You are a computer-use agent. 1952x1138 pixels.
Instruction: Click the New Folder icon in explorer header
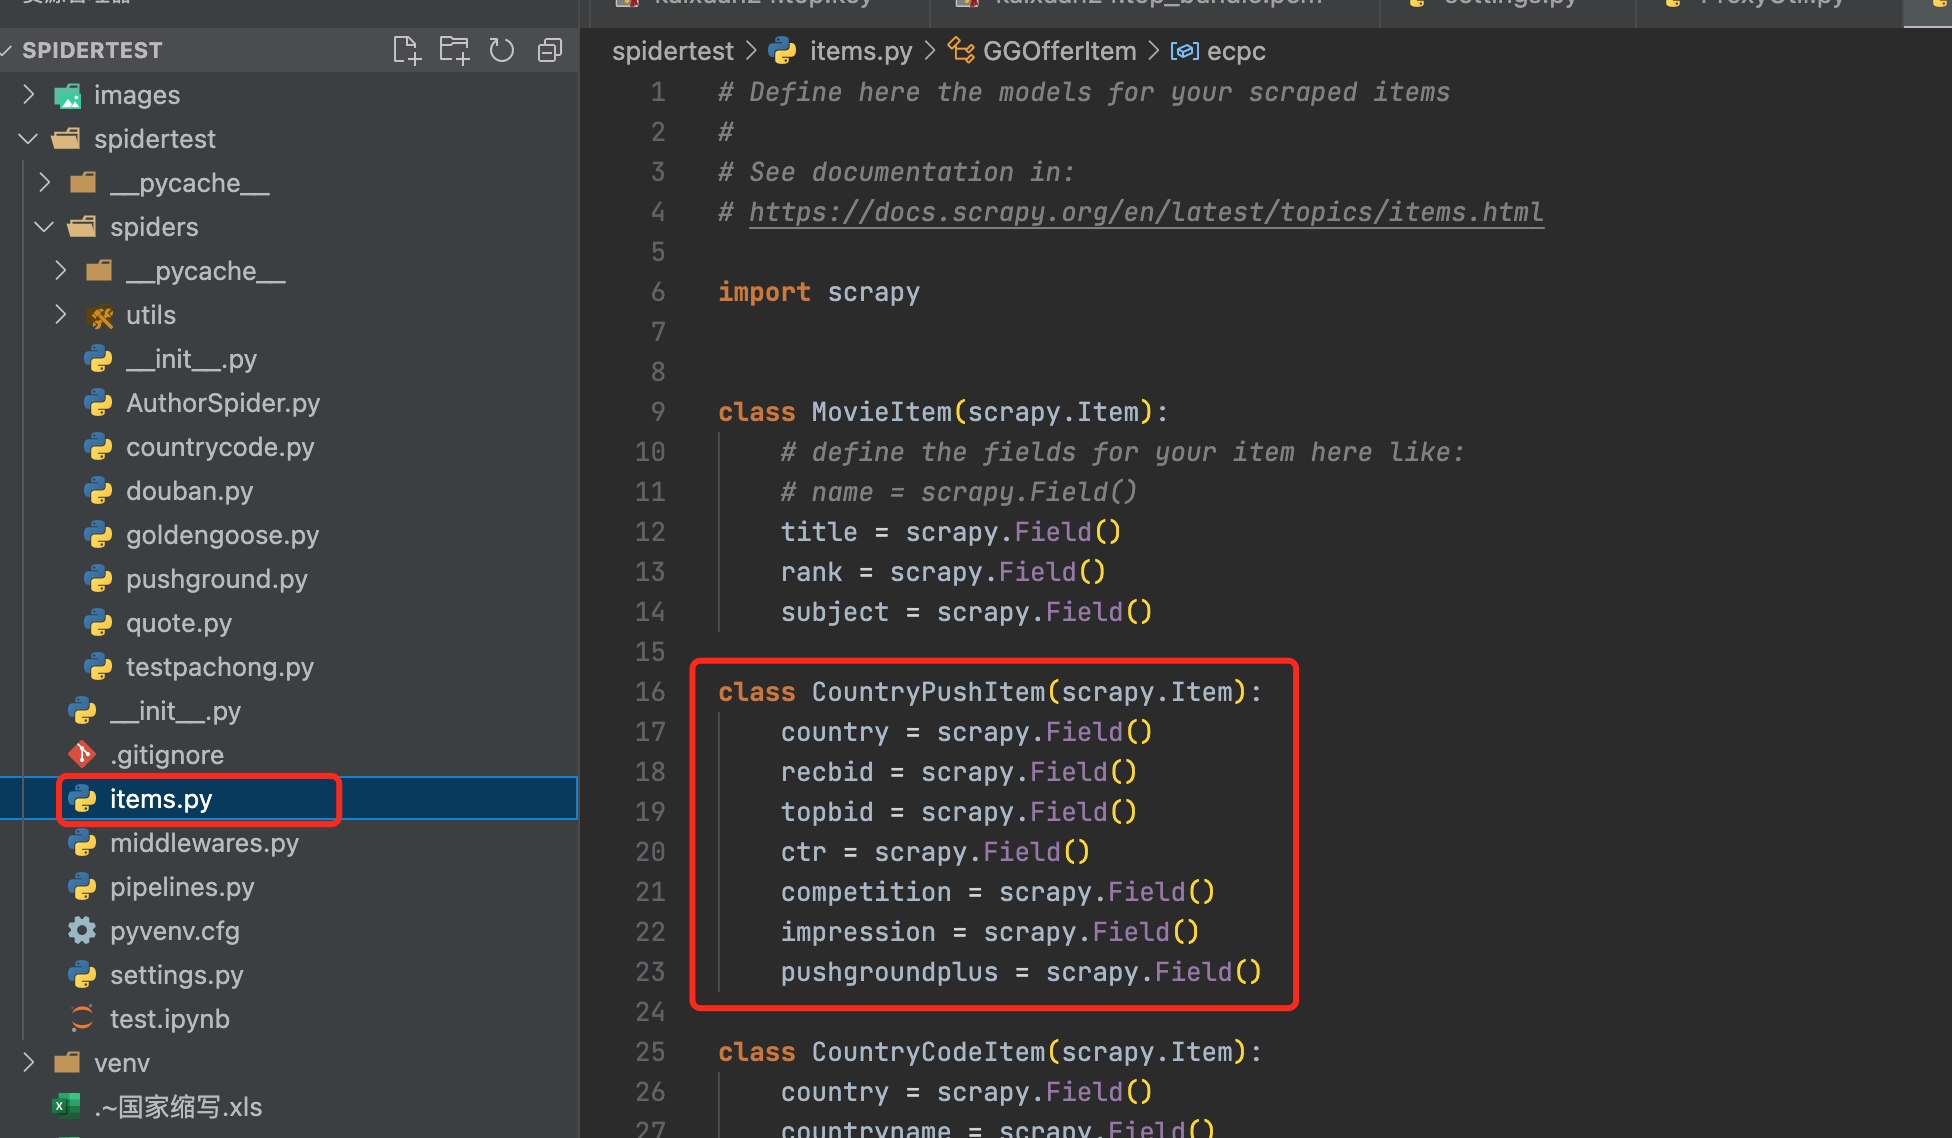[x=454, y=50]
